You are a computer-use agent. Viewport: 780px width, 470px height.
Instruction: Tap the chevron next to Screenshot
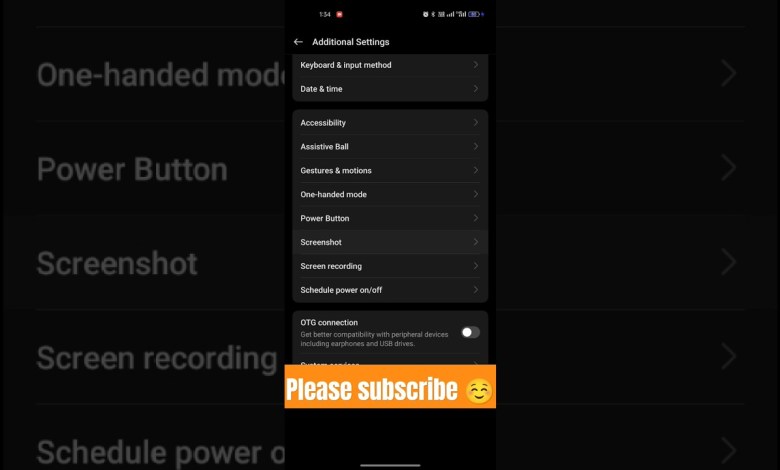[476, 242]
